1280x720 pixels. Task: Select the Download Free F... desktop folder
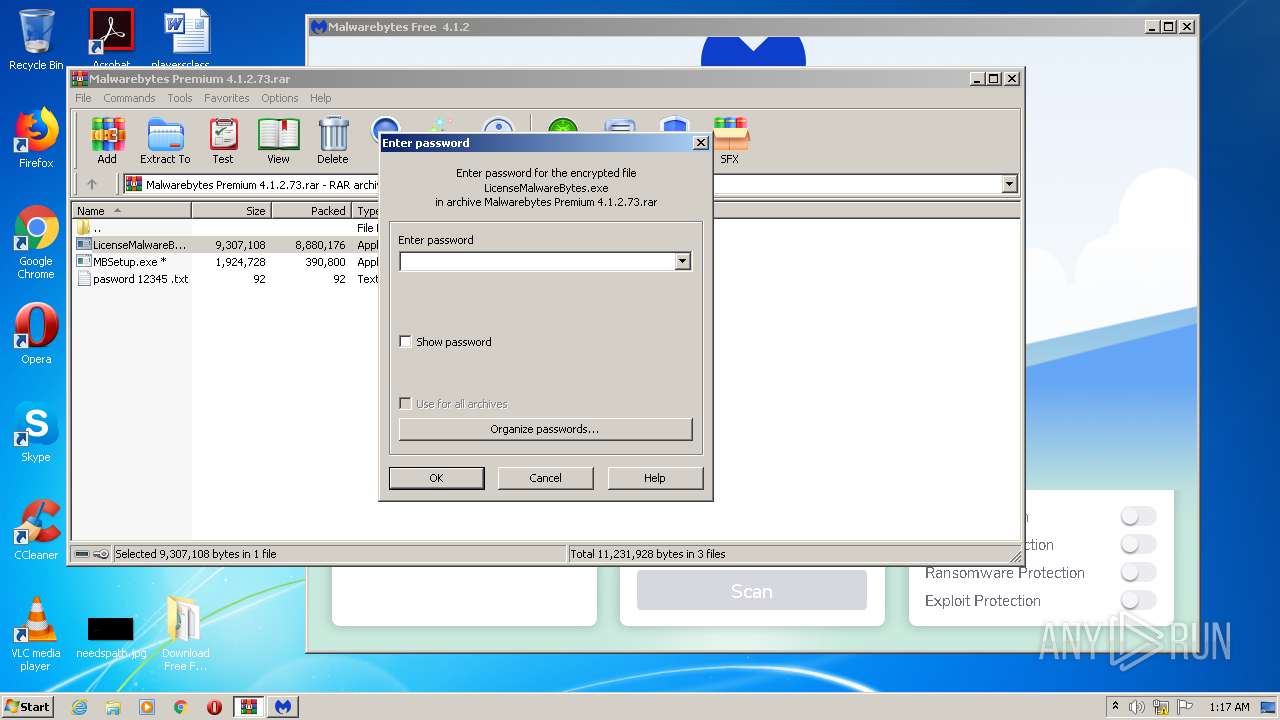(185, 634)
